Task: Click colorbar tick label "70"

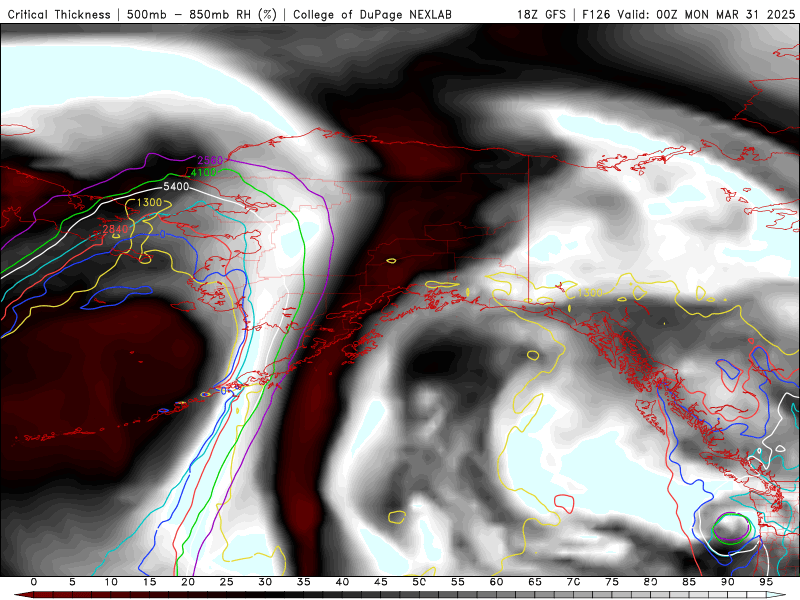Action: click(x=573, y=582)
